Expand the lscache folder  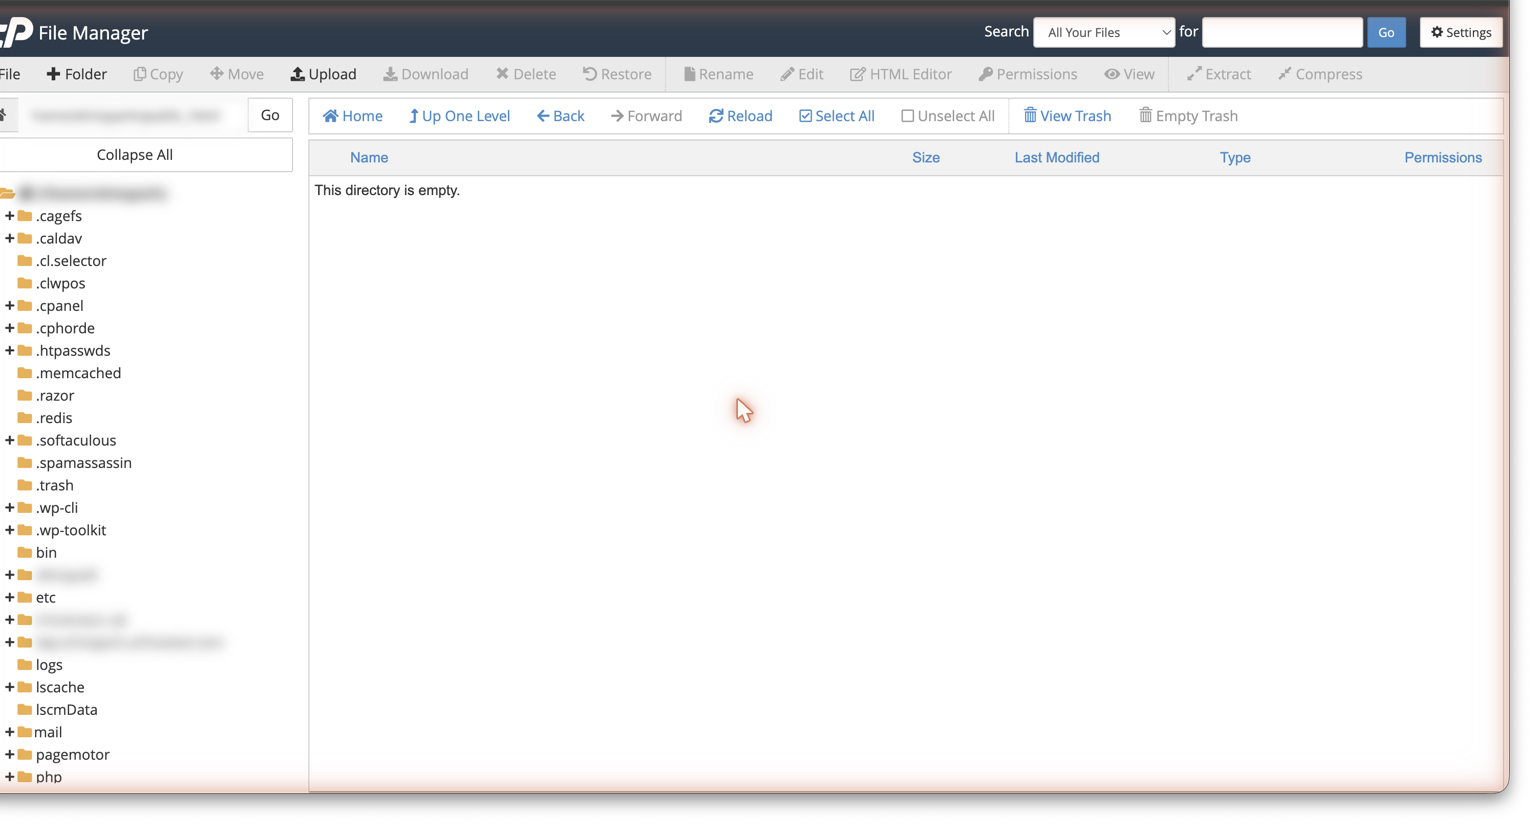[10, 687]
